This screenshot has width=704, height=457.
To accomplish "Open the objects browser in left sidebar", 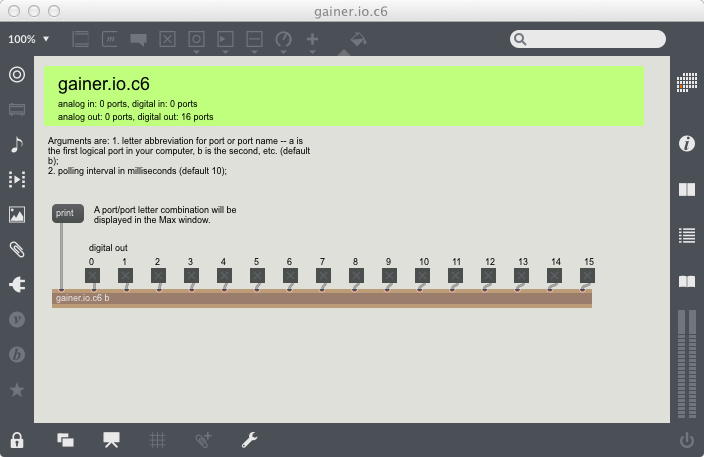I will coord(17,75).
